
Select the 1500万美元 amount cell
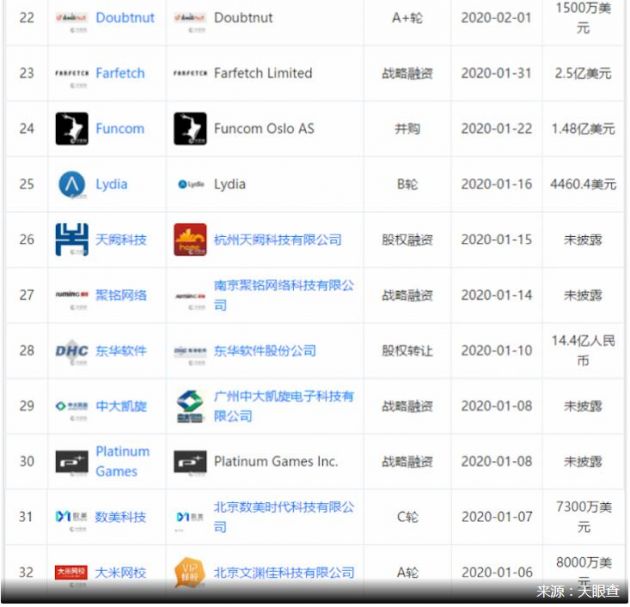(583, 18)
